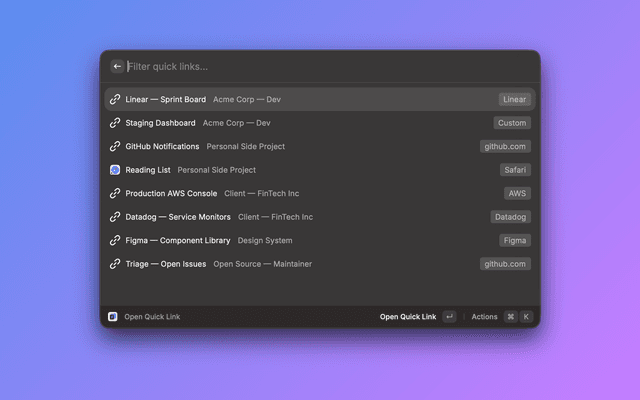This screenshot has width=640, height=400.
Task: Click github.com tag on Triage row
Action: click(x=505, y=264)
